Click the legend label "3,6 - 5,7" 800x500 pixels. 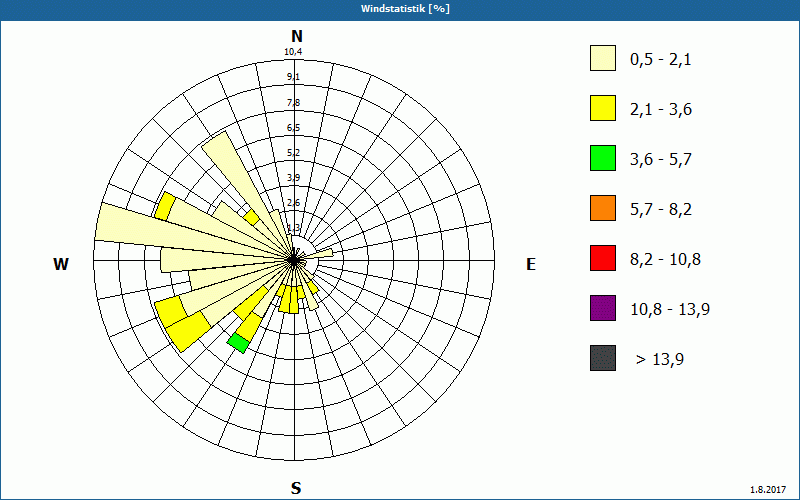point(661,160)
